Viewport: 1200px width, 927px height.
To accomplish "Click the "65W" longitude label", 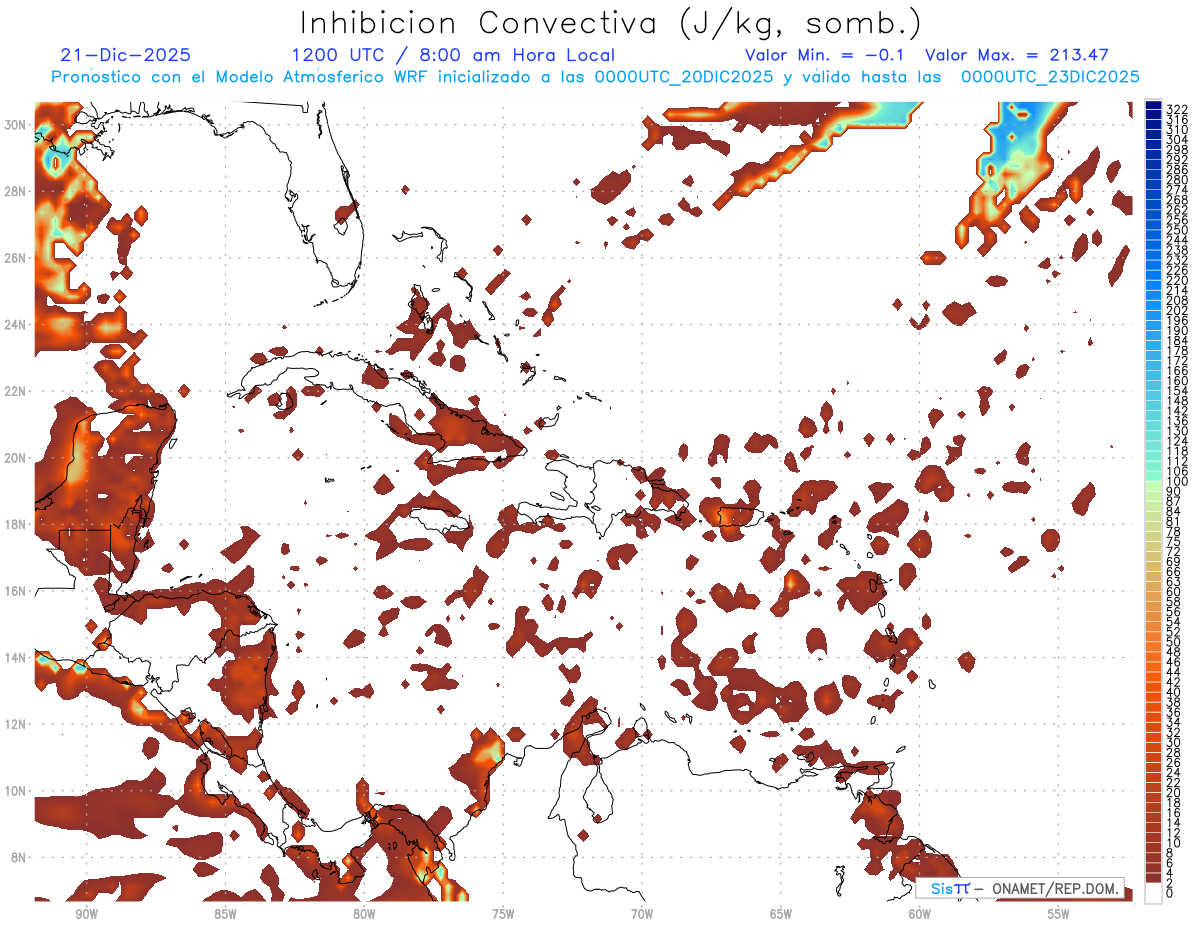I will click(780, 914).
